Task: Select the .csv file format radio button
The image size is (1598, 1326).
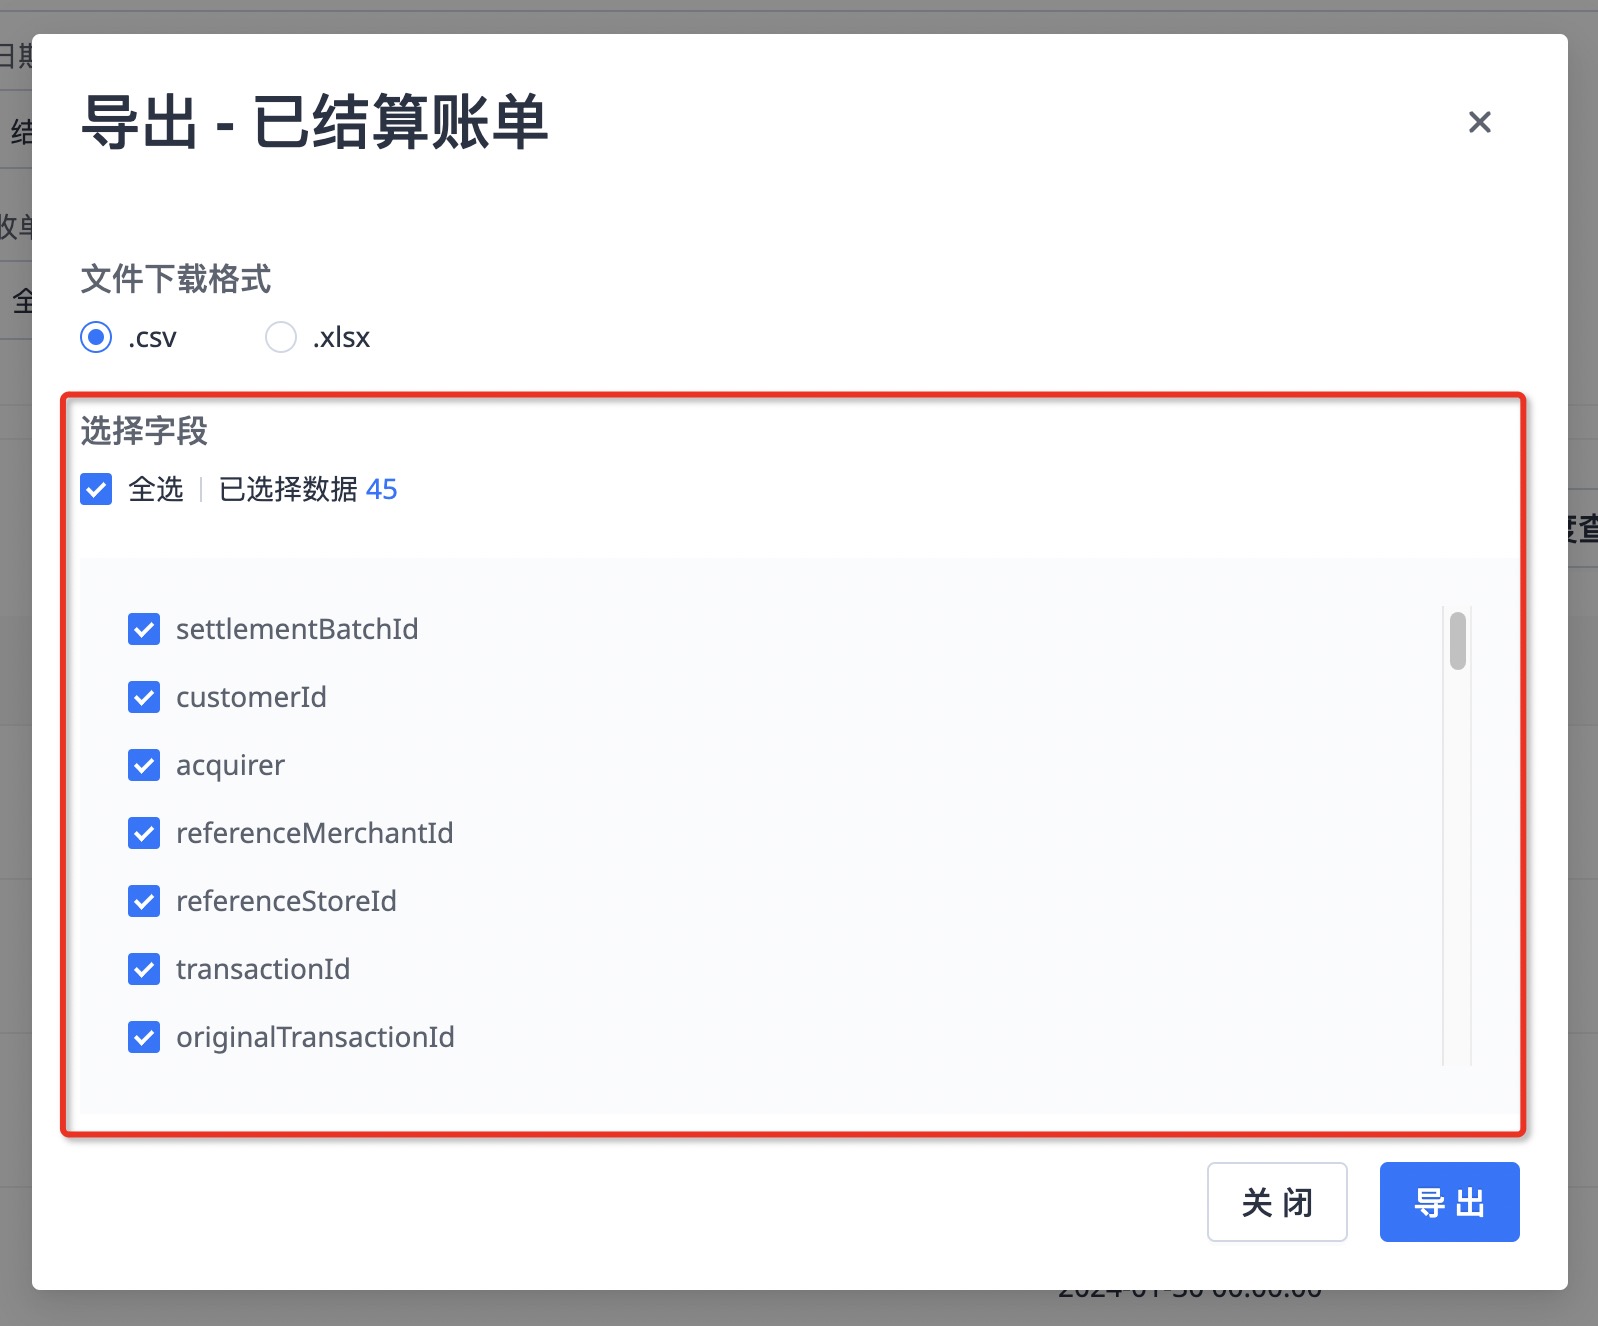Action: click(96, 337)
